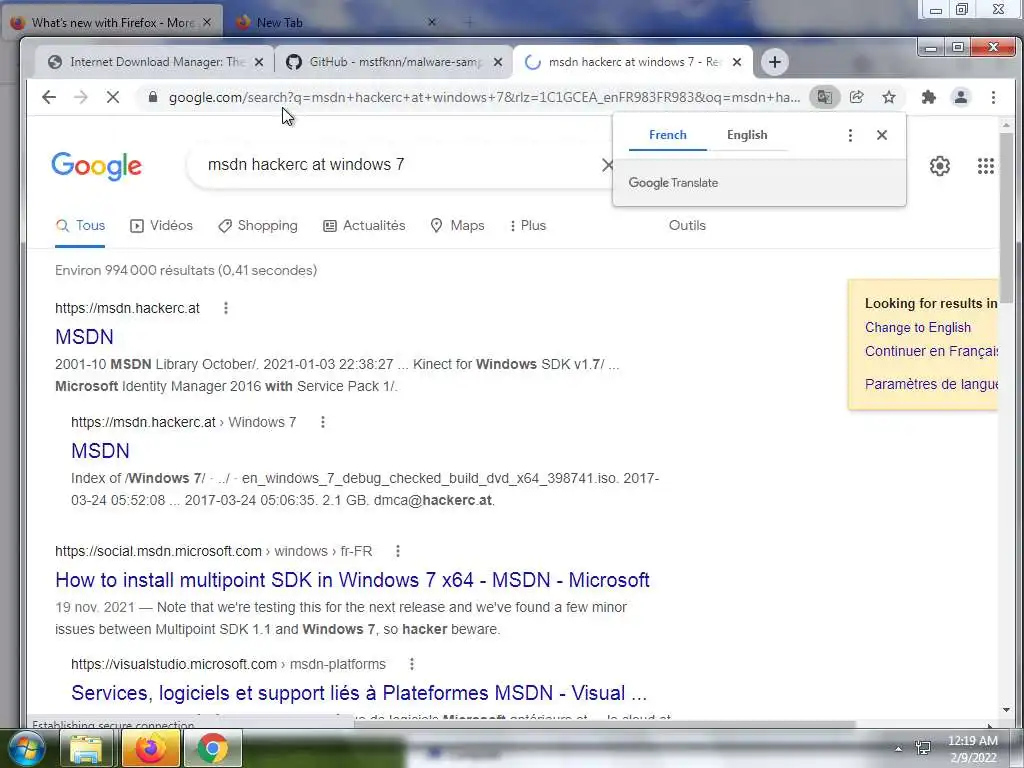The width and height of the screenshot is (1024, 768).
Task: Switch to the Actualités search tab
Action: [364, 226]
